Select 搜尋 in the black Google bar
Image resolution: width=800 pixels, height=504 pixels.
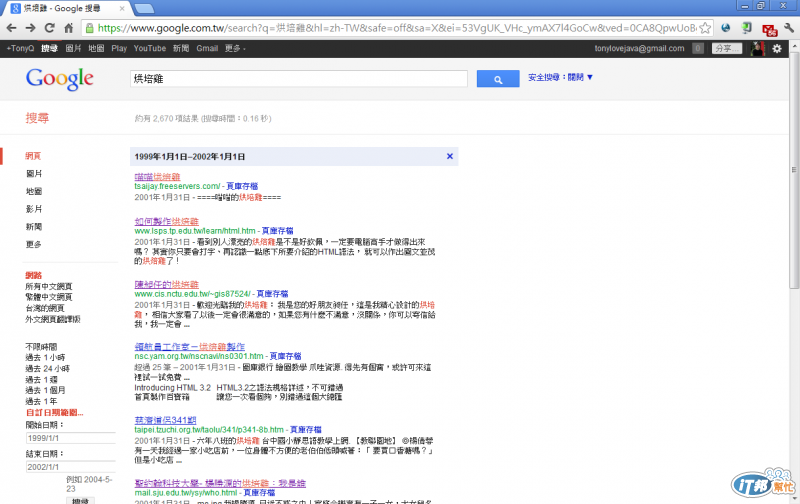(x=49, y=48)
